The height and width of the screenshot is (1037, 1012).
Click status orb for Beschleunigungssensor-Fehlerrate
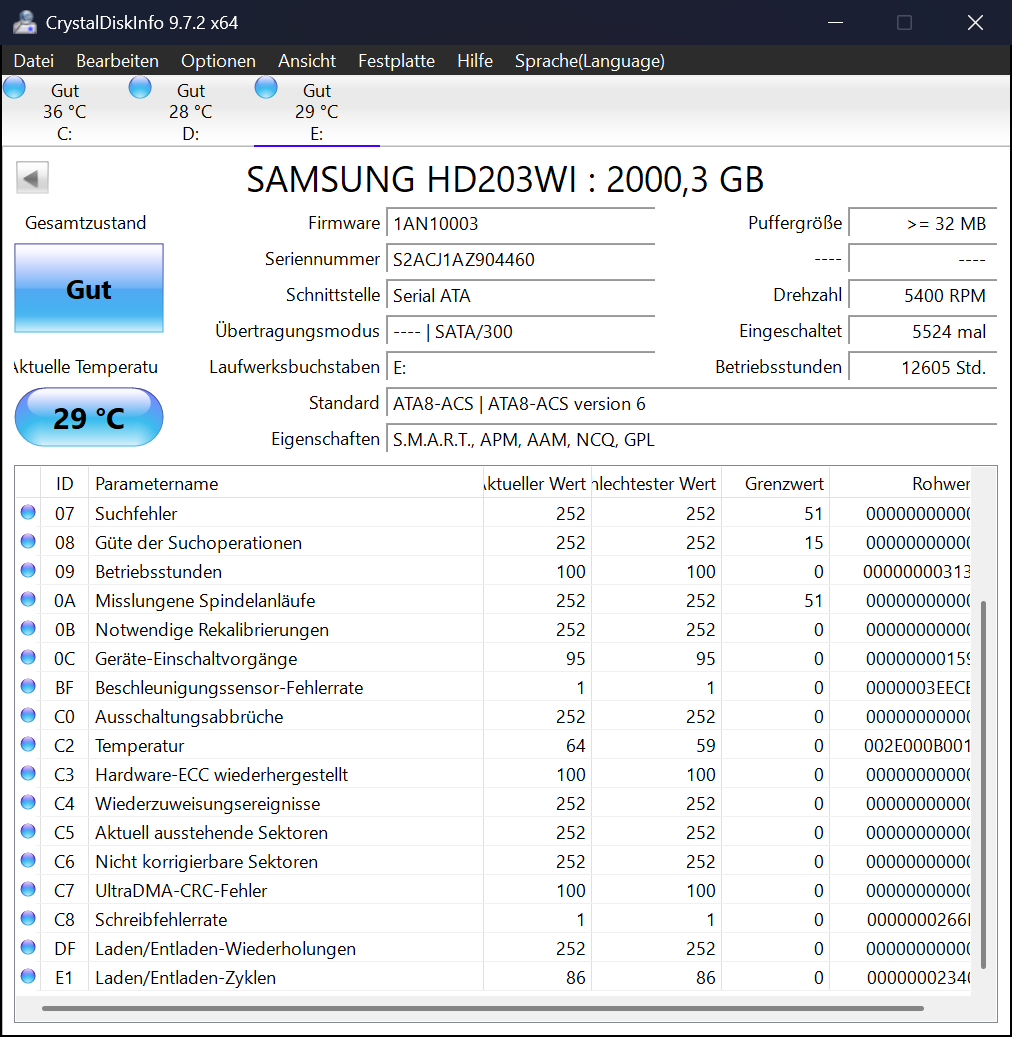(x=28, y=686)
